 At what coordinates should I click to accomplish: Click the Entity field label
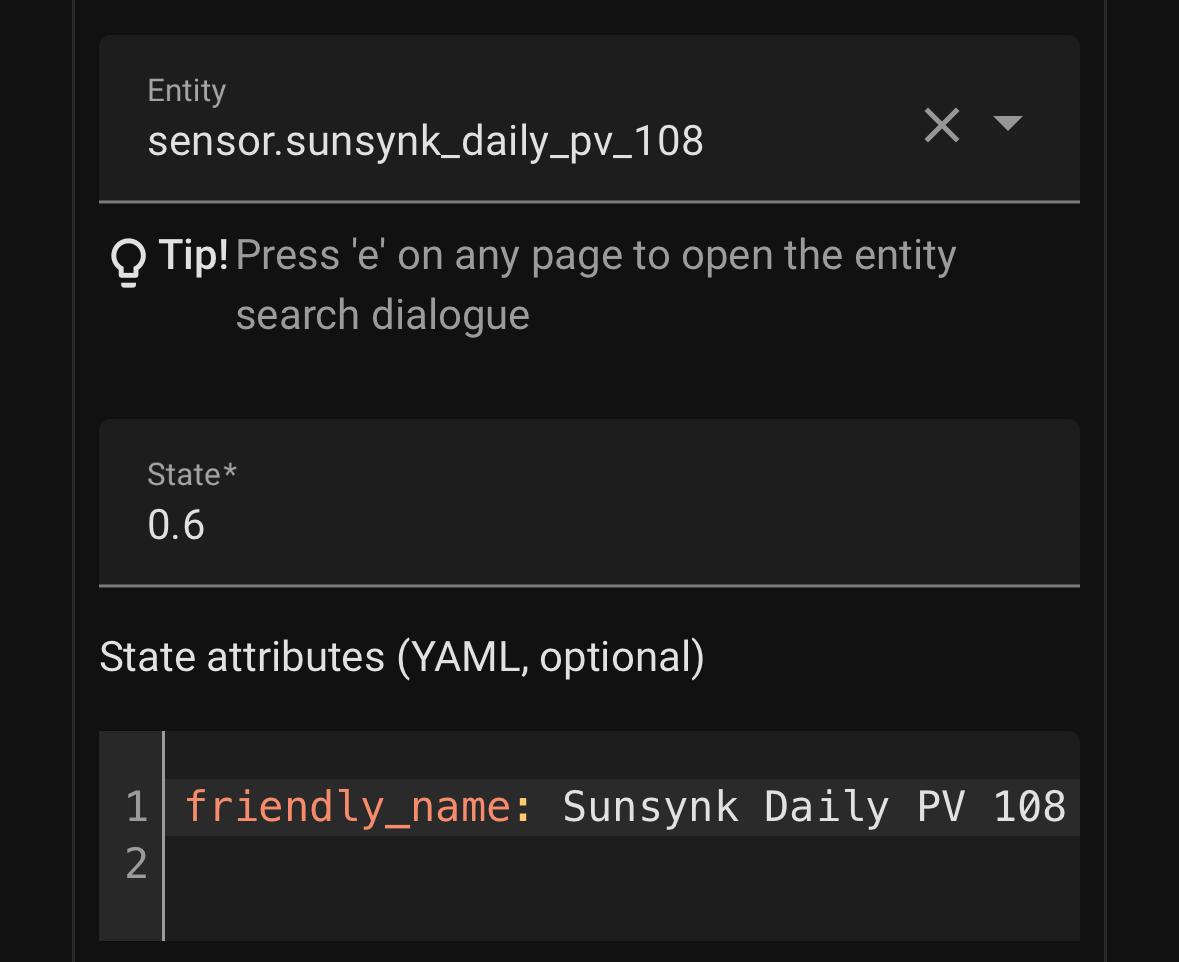click(x=186, y=91)
